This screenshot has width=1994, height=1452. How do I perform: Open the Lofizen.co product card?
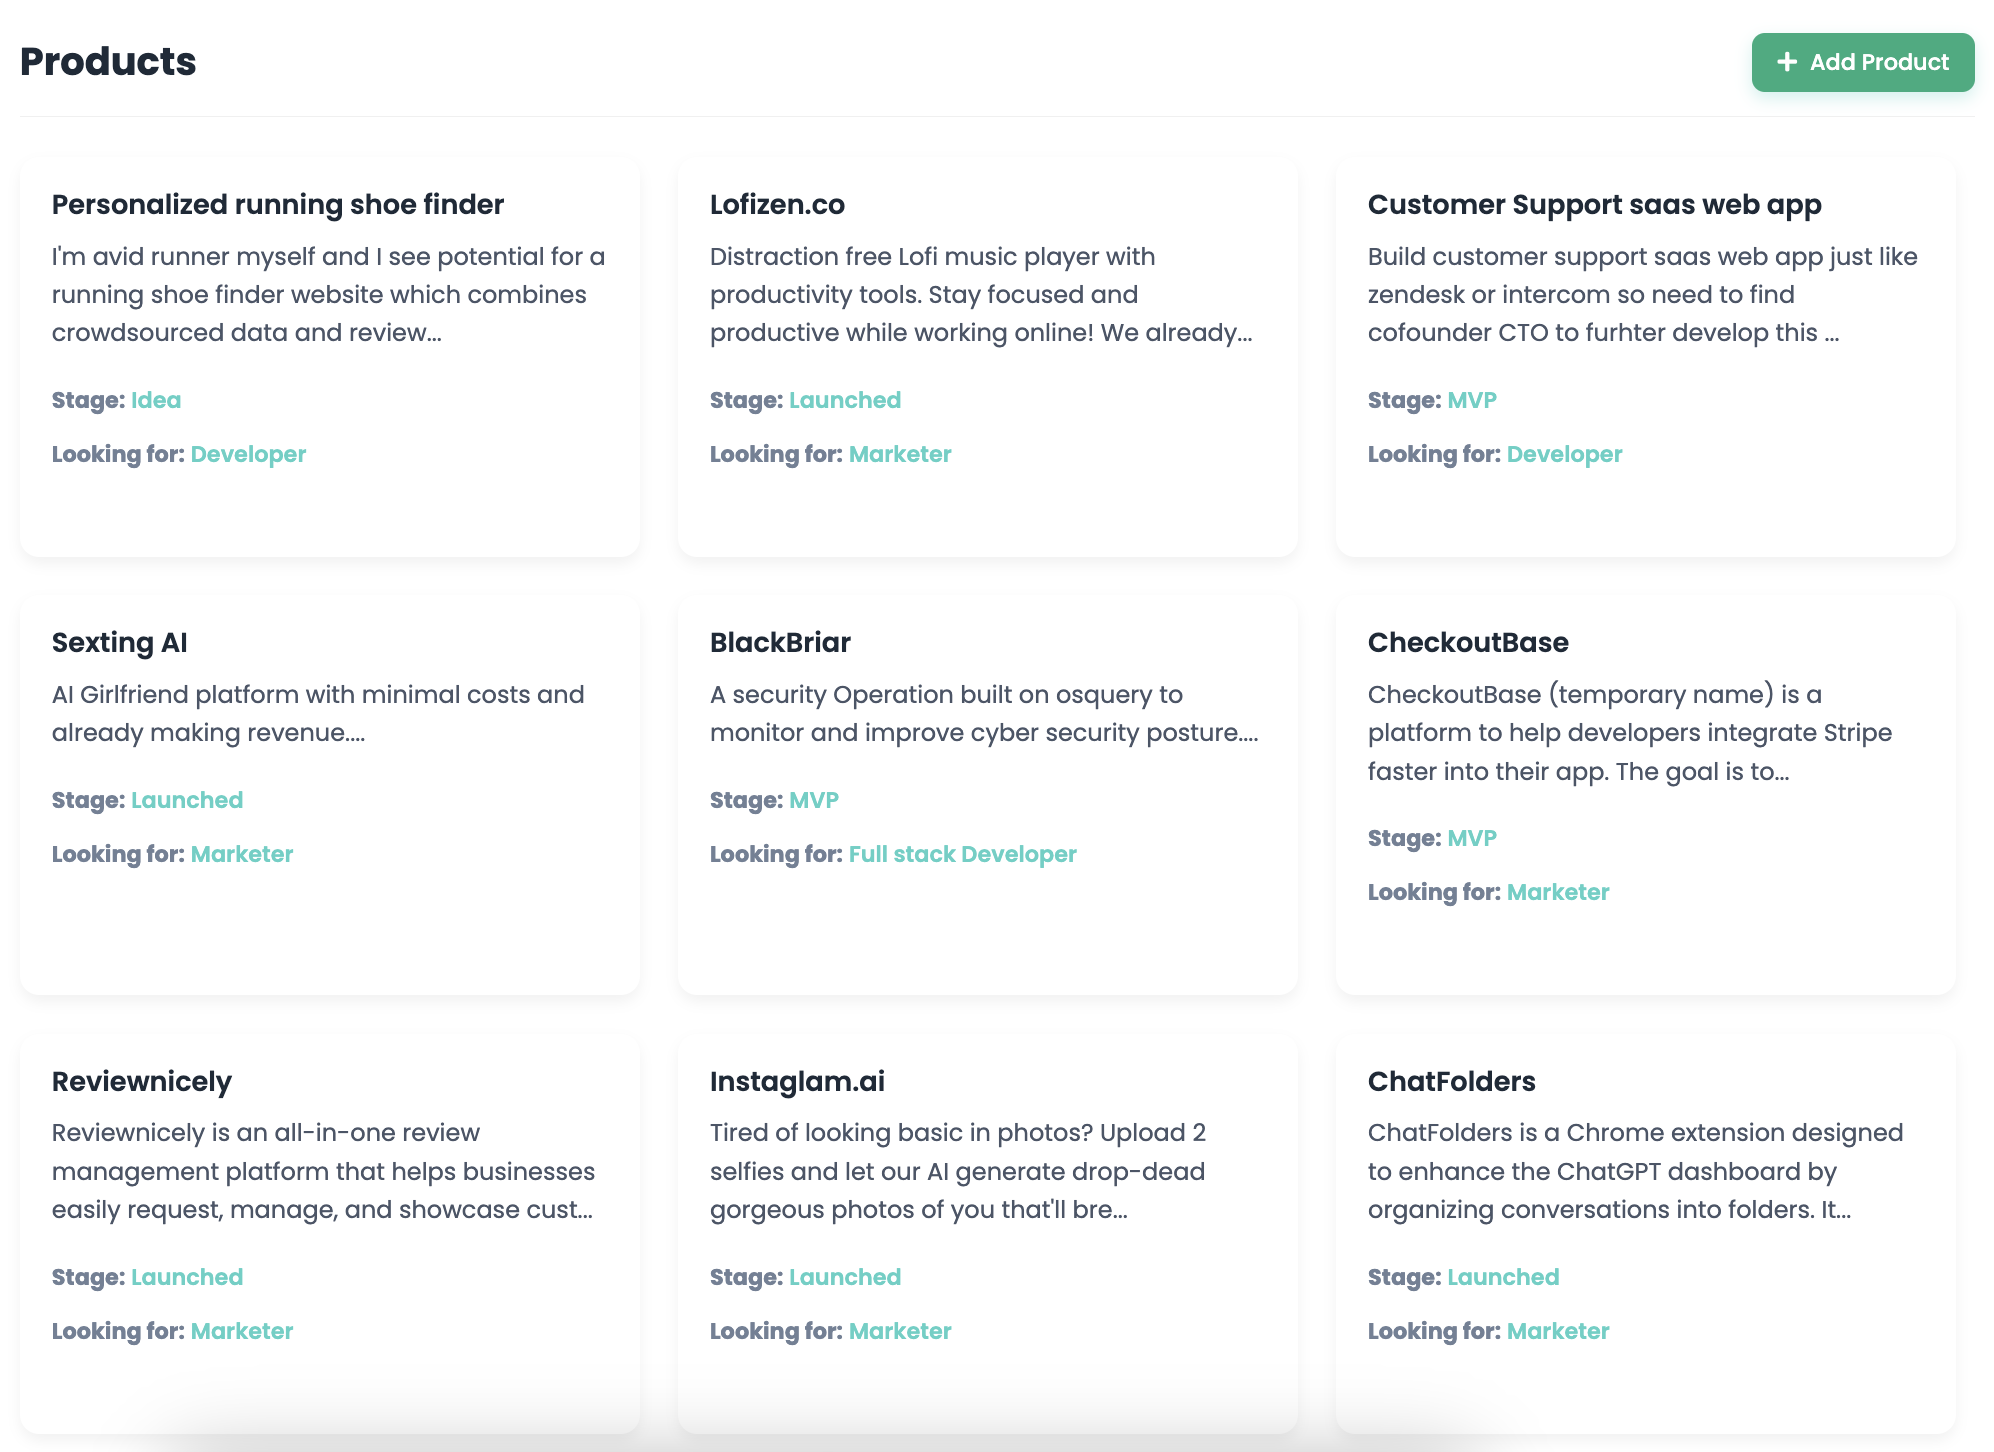[776, 204]
